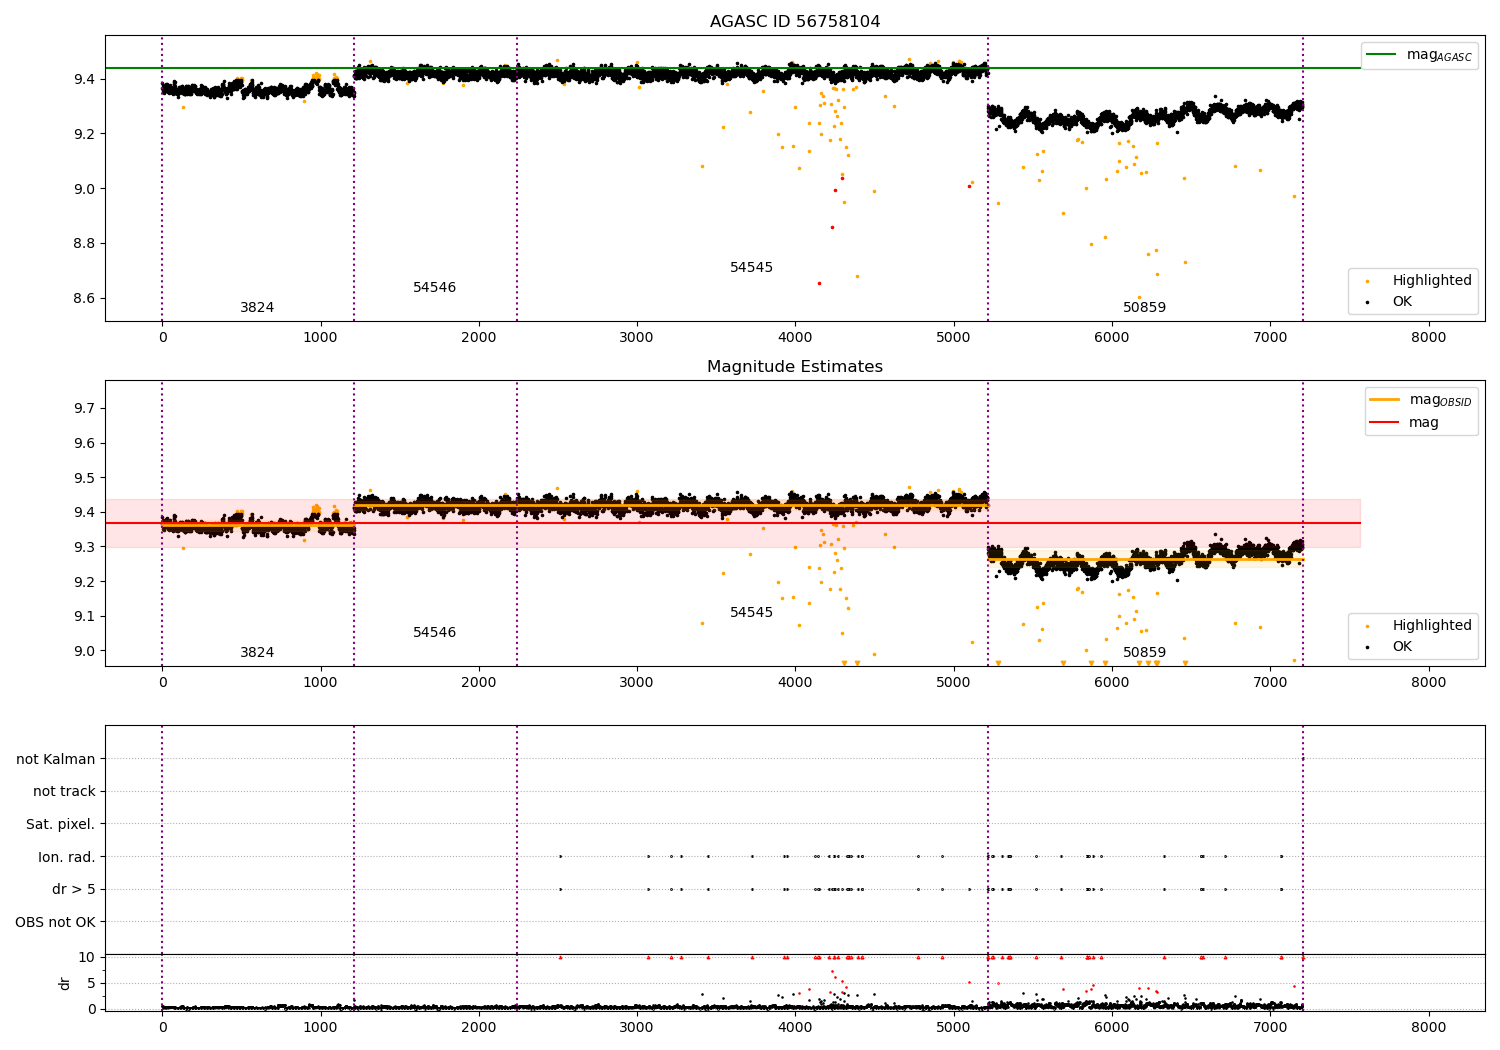Click obsid label 54545 in Magnitude Estimates plot
This screenshot has height=1050, width=1500.
click(751, 613)
